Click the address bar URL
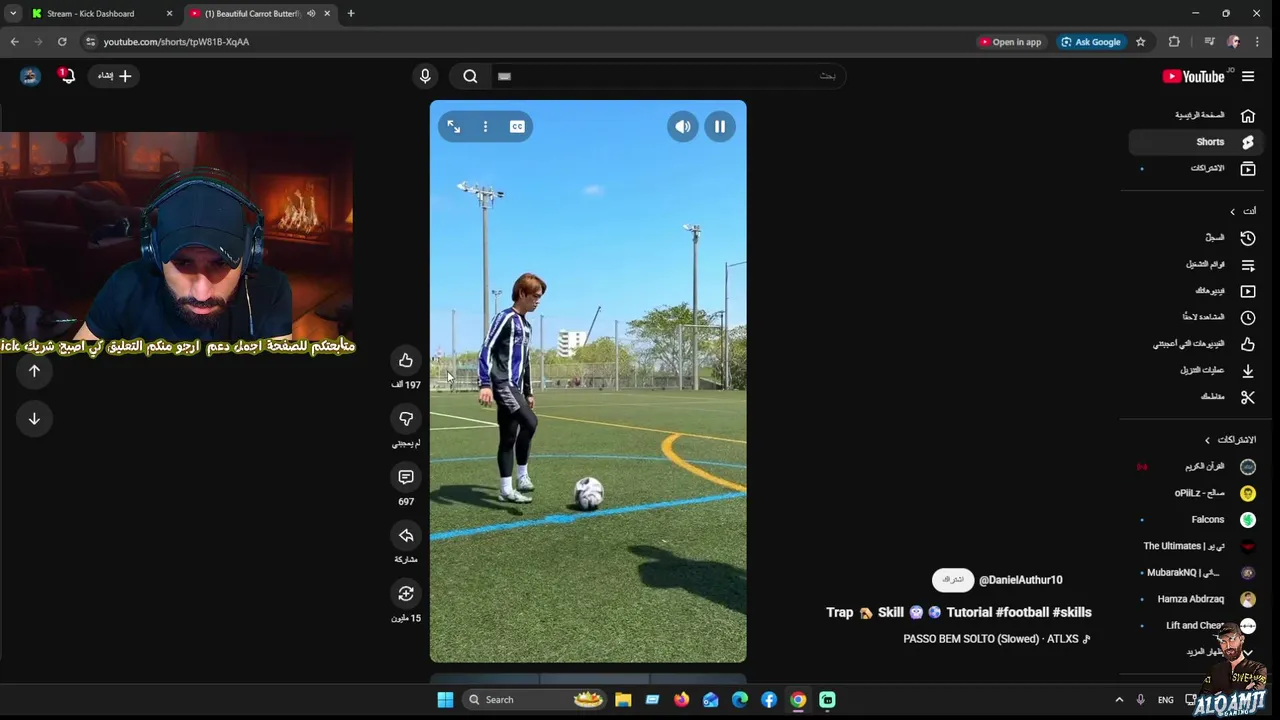Image resolution: width=1280 pixels, height=720 pixels. point(176,42)
